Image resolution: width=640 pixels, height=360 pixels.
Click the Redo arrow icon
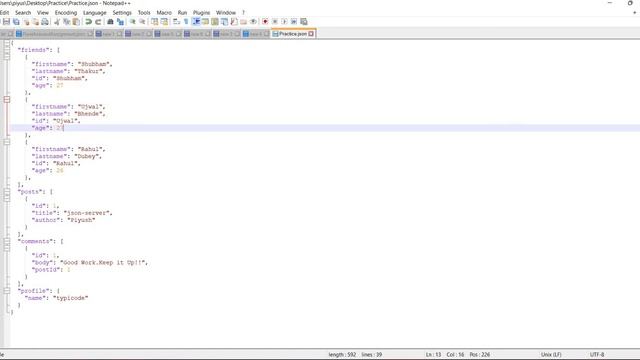98,21
